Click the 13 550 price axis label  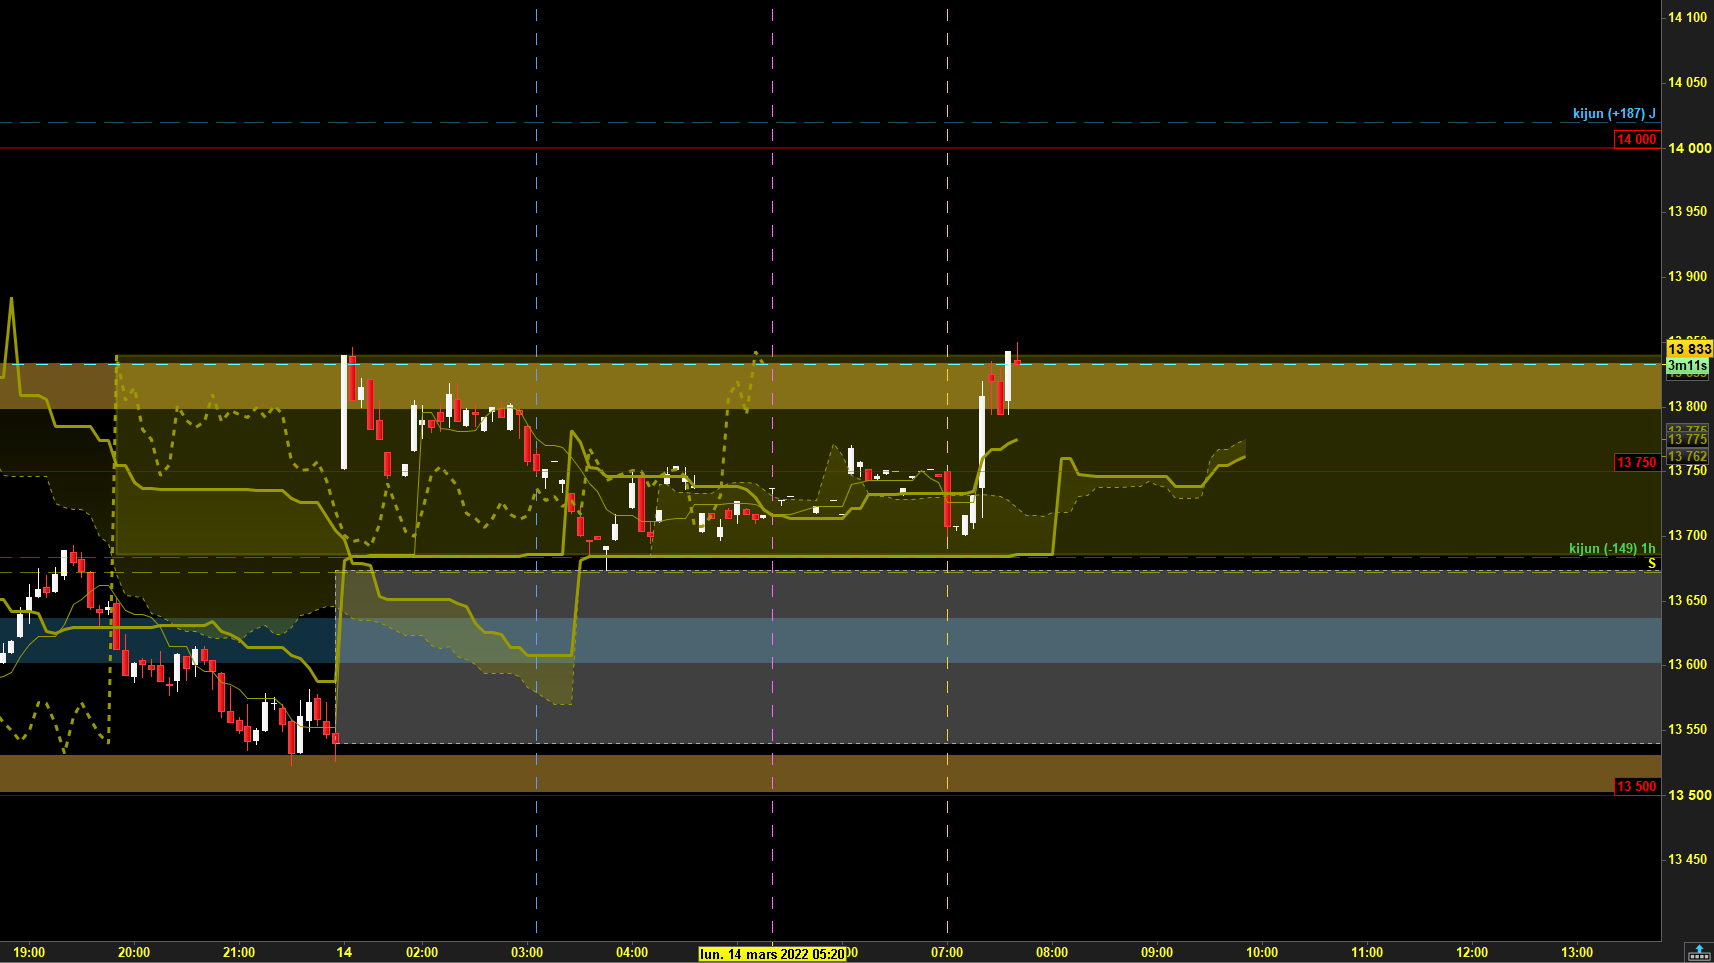coord(1688,729)
